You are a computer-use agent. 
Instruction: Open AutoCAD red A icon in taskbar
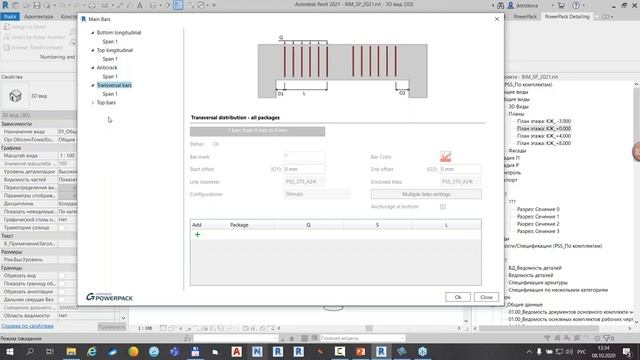[236, 351]
